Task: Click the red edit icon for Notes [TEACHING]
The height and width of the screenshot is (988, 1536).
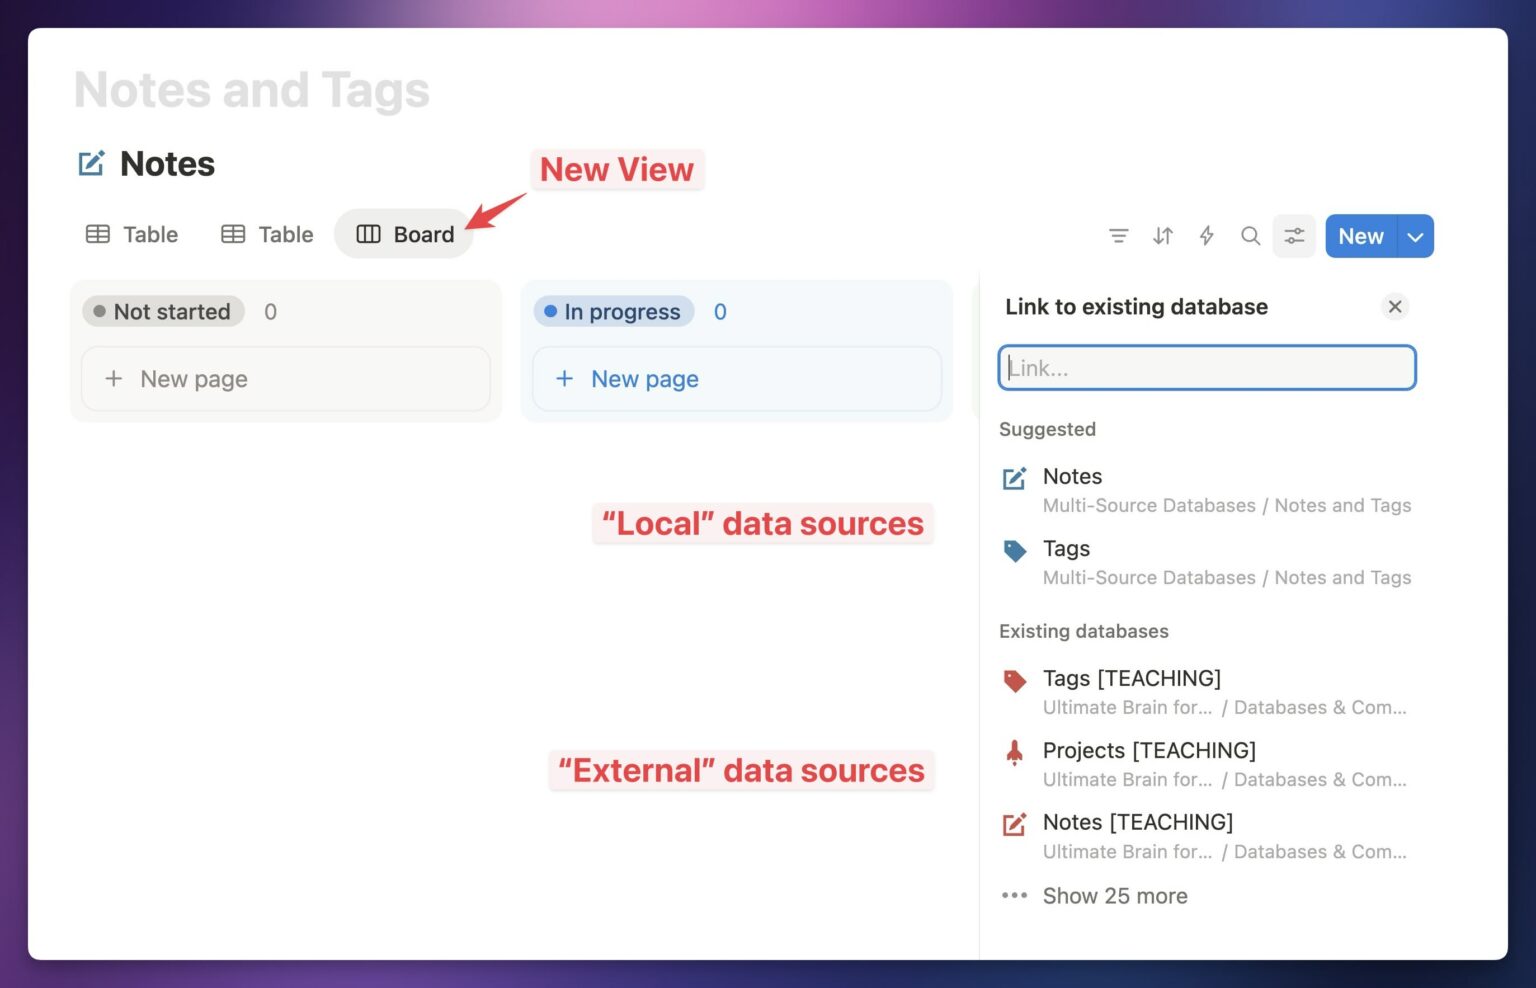Action: [1015, 824]
